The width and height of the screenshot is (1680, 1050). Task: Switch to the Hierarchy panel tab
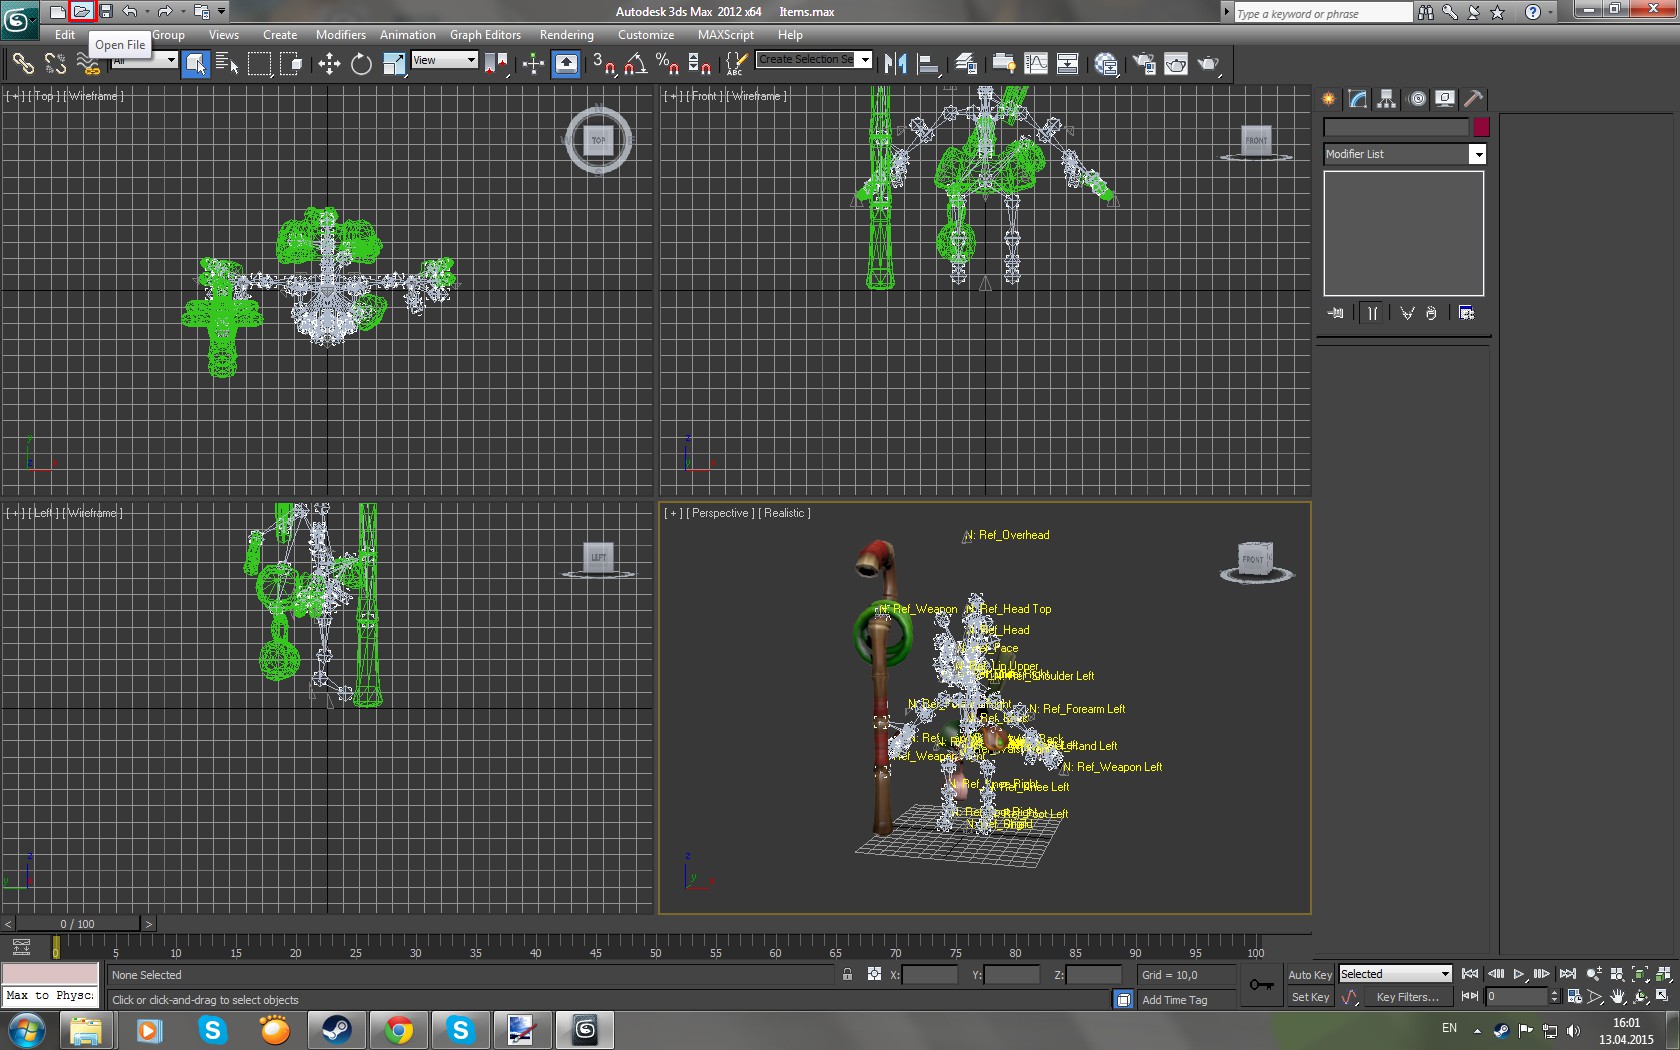(1386, 99)
